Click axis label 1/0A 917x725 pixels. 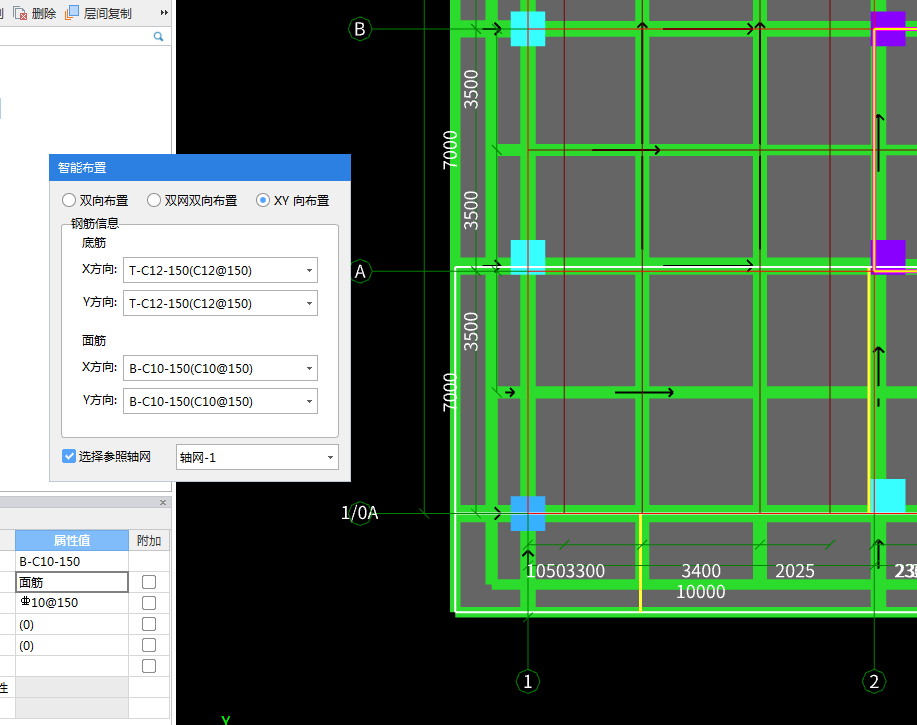360,513
